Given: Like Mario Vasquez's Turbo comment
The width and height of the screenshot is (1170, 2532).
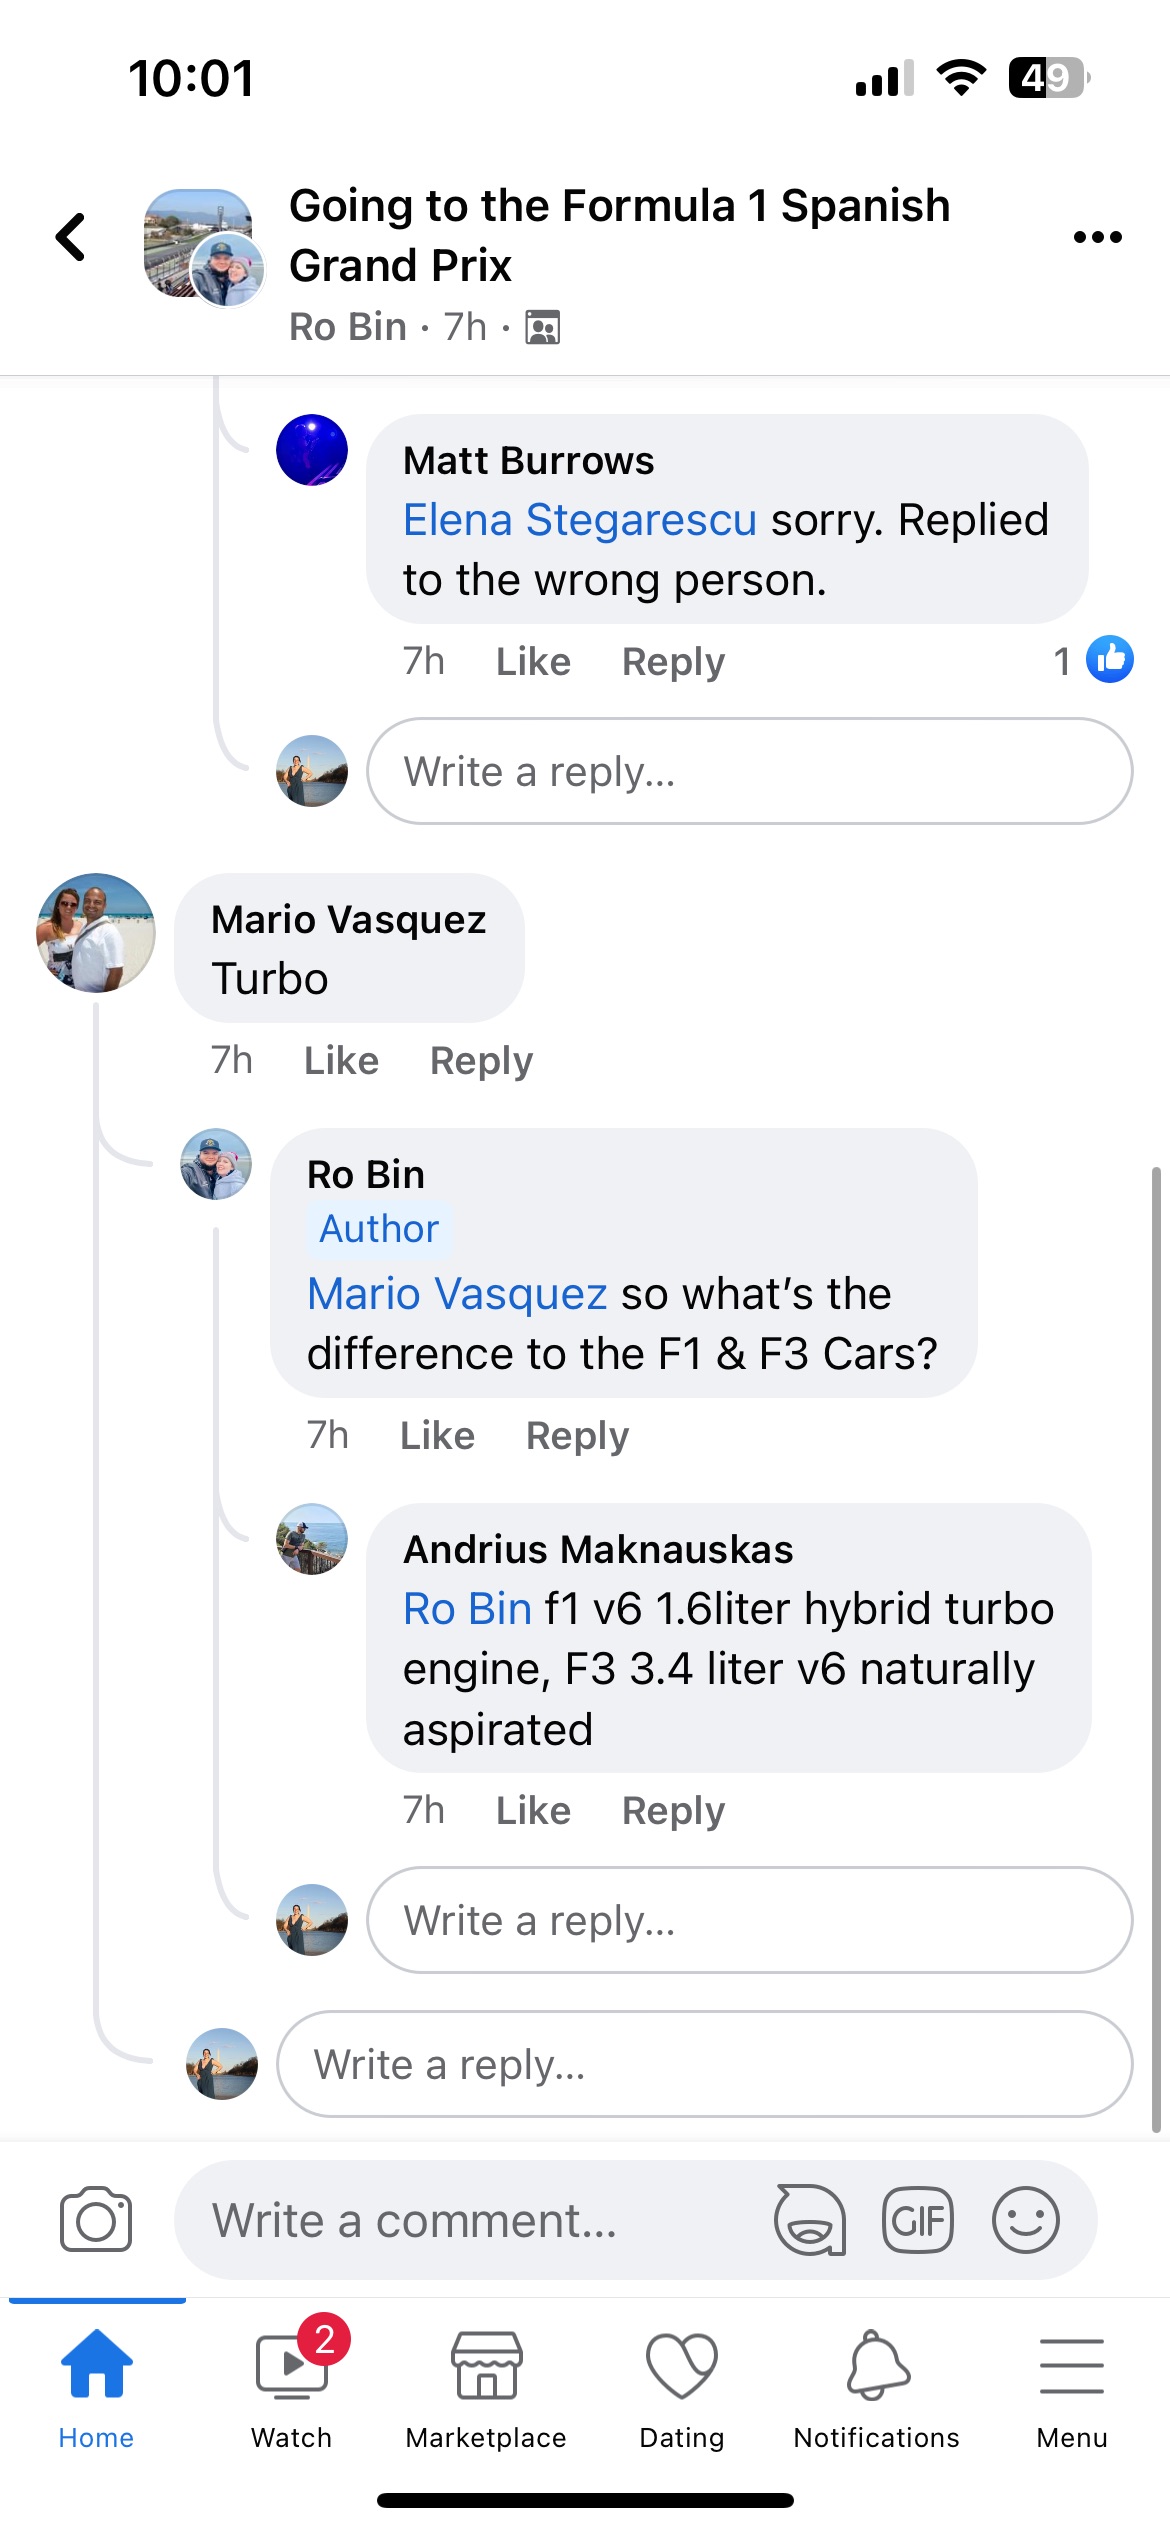Looking at the screenshot, I should pos(341,1061).
